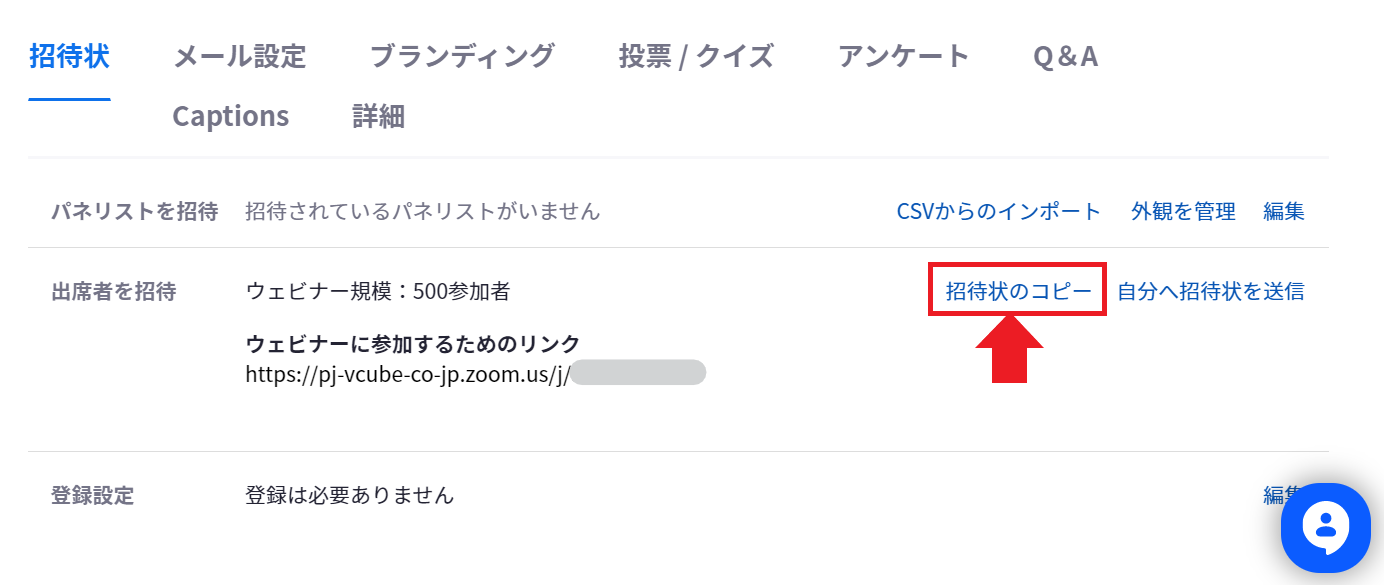Open the 外観を管理 link

[1183, 211]
